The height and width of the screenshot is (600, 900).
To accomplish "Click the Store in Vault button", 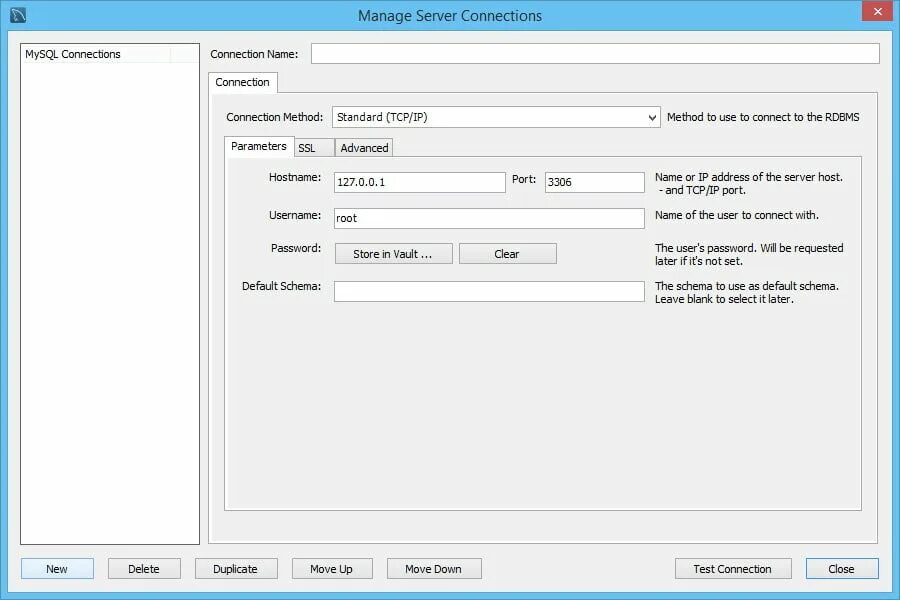I will click(x=394, y=254).
